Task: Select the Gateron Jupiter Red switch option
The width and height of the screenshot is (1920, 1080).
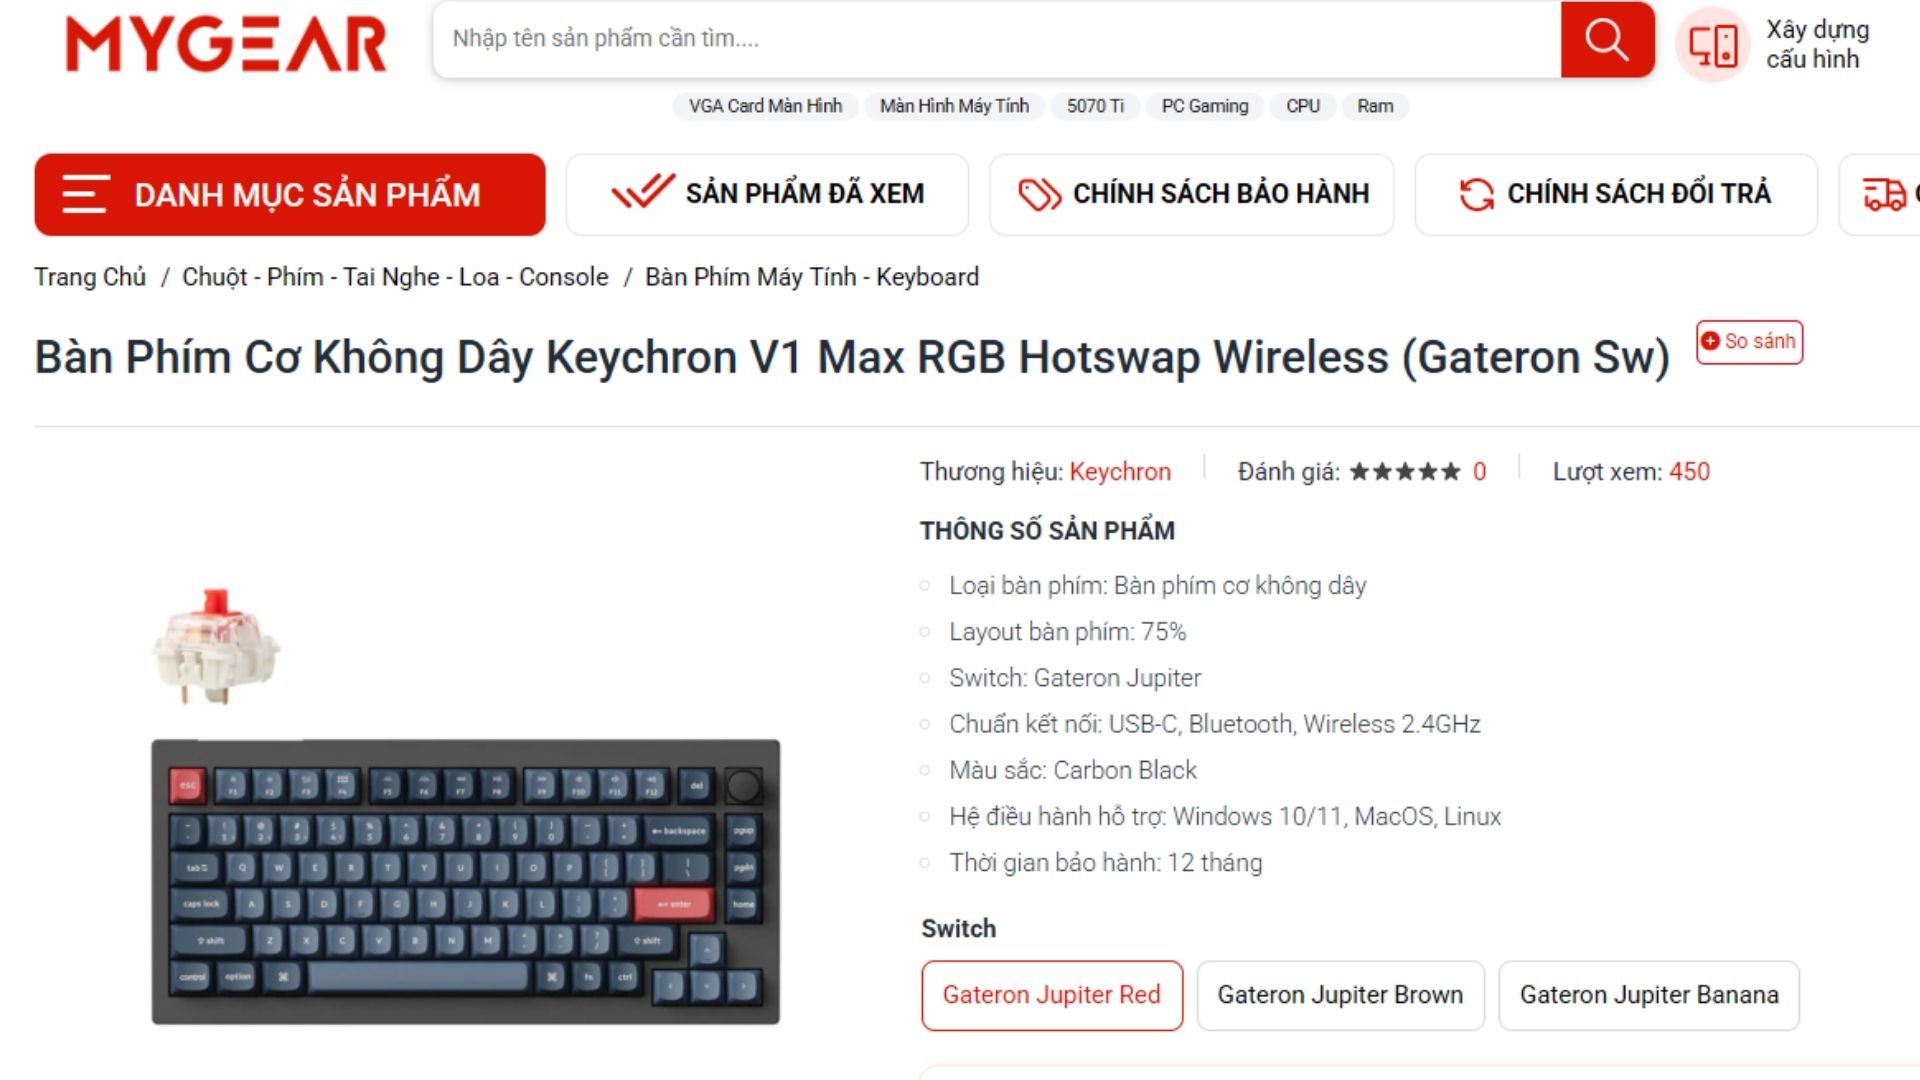Action: pos(1052,995)
